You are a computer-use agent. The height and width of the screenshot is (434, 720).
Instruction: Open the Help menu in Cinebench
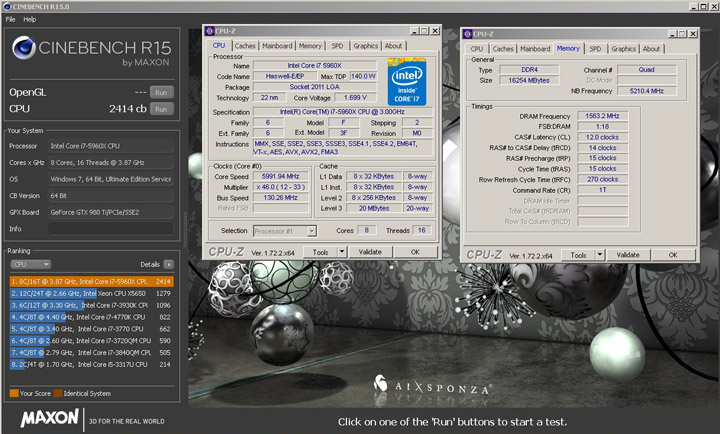click(30, 19)
